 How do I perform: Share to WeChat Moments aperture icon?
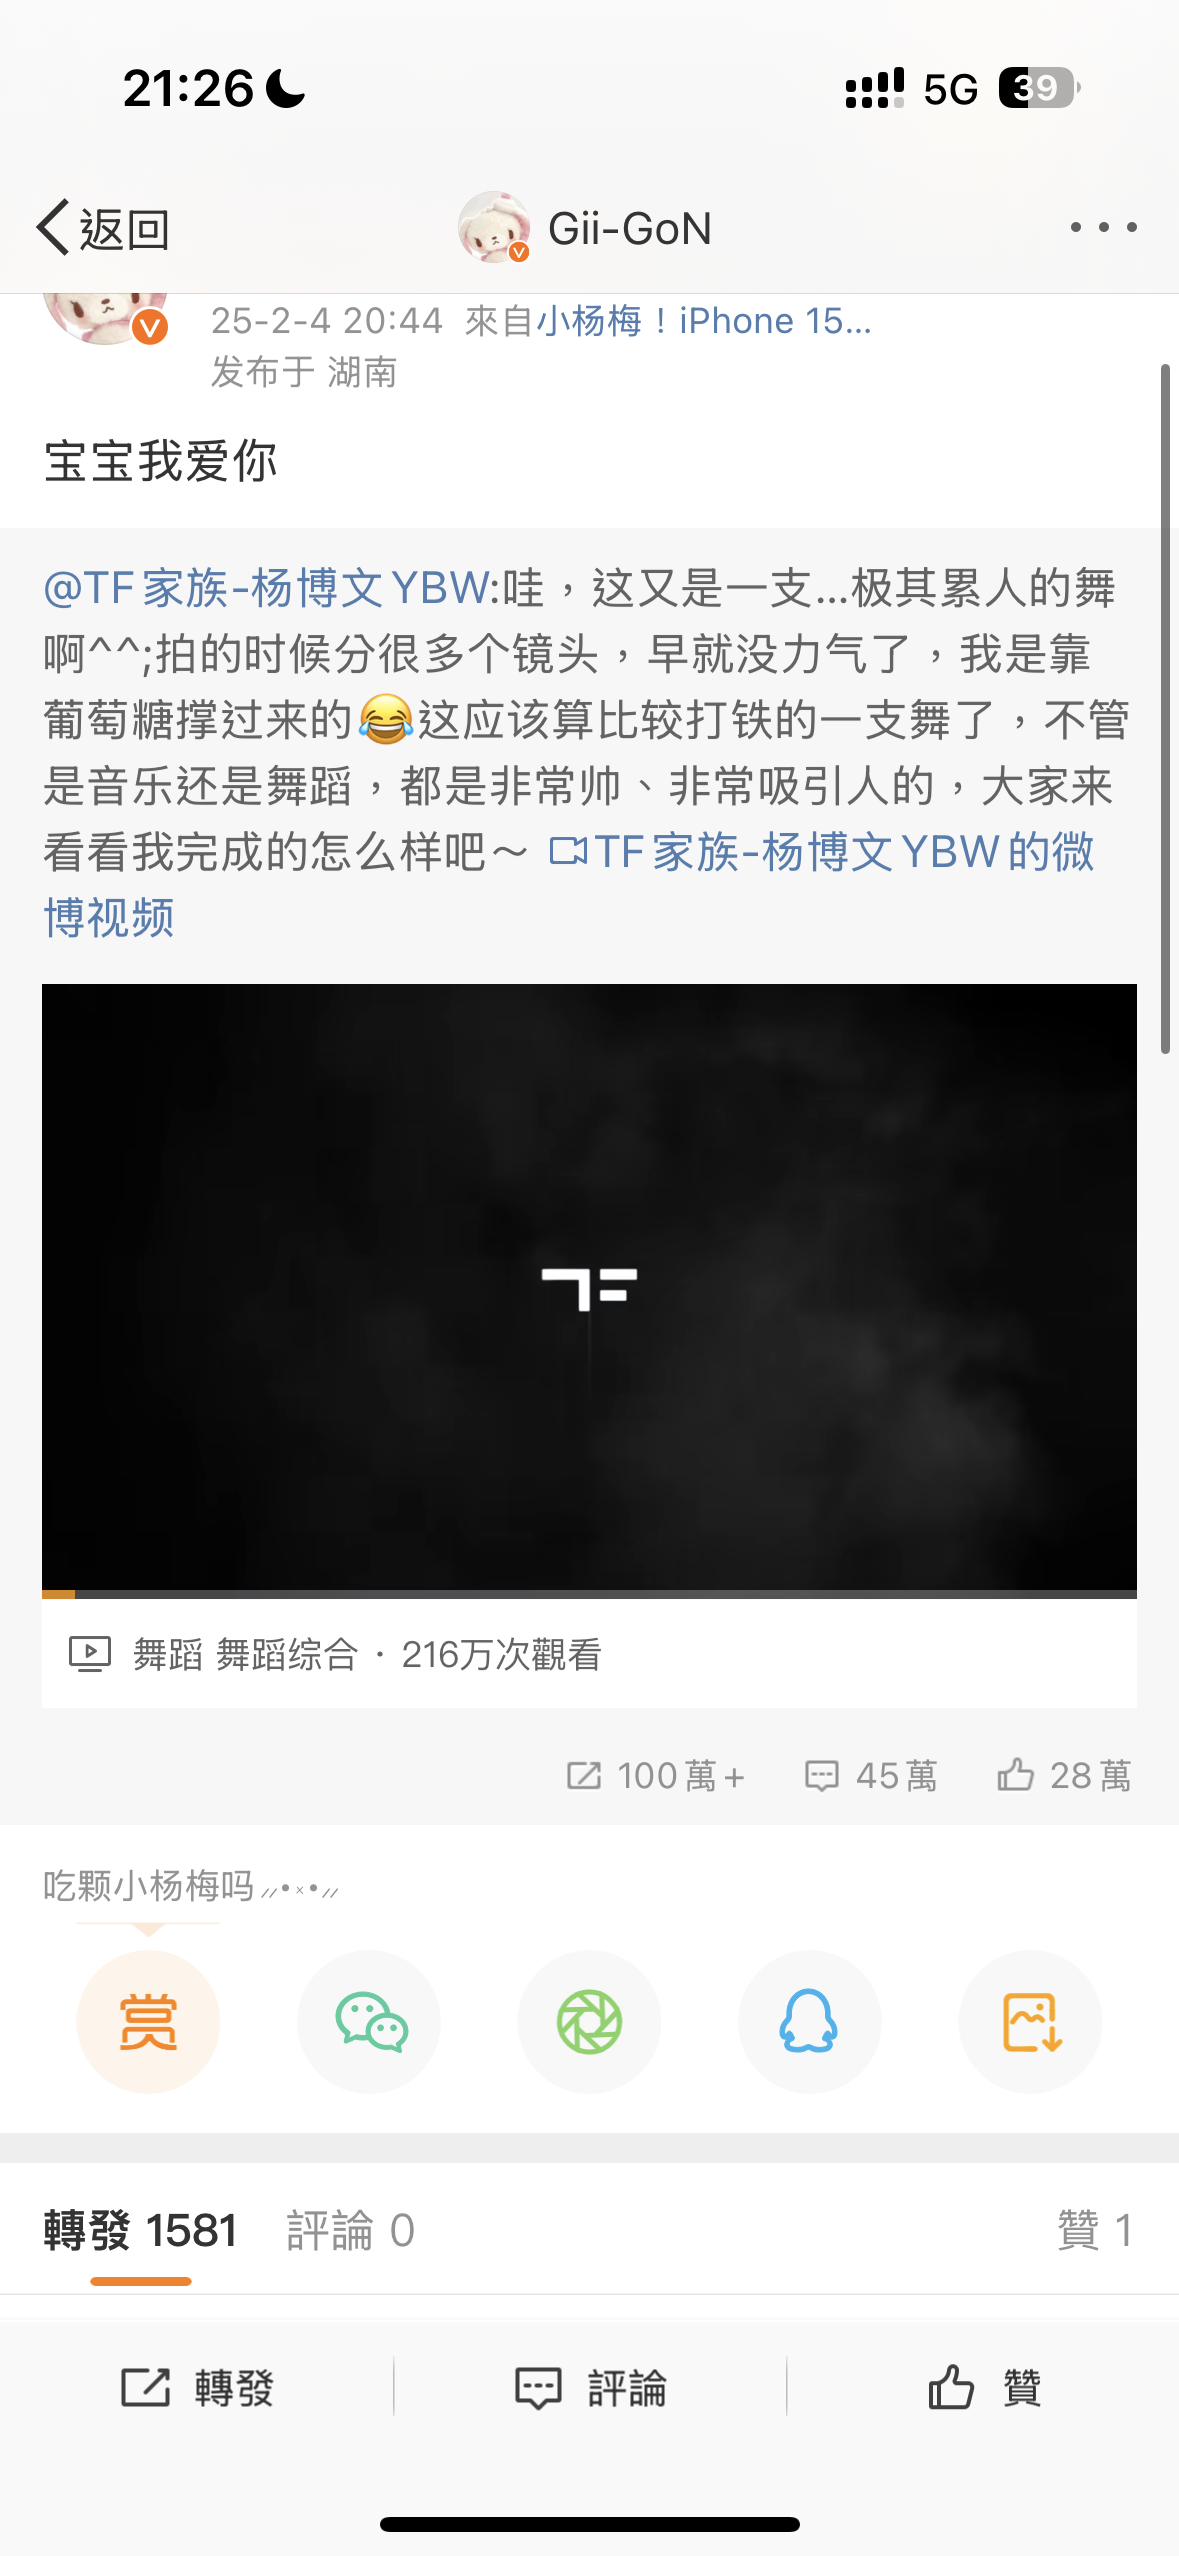589,2021
